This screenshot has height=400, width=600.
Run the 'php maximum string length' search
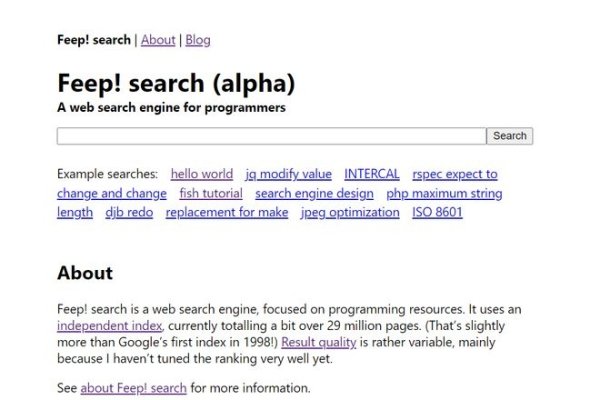444,193
